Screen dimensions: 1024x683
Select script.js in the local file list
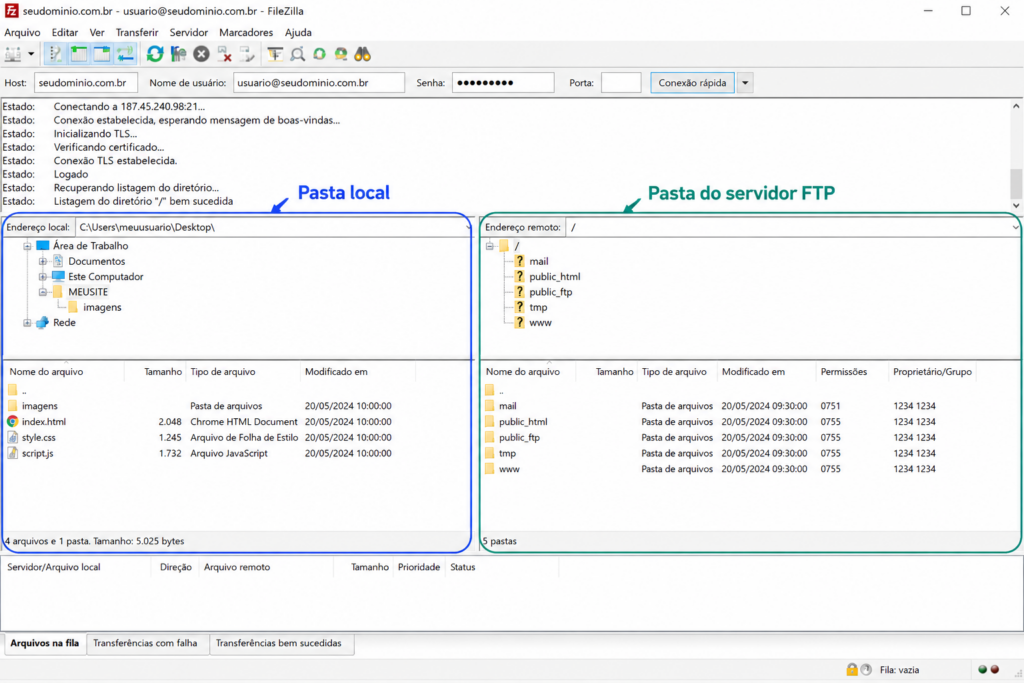37,453
